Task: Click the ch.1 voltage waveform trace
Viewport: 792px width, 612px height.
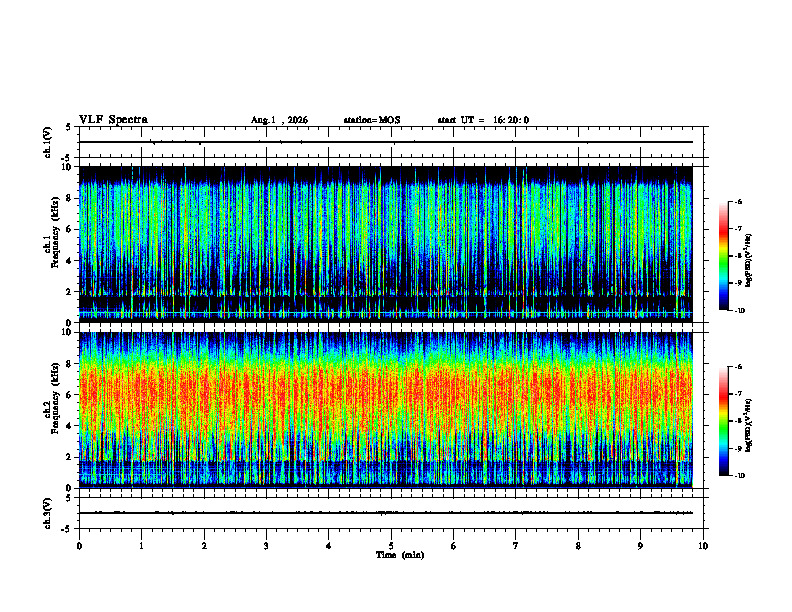Action: 386,142
